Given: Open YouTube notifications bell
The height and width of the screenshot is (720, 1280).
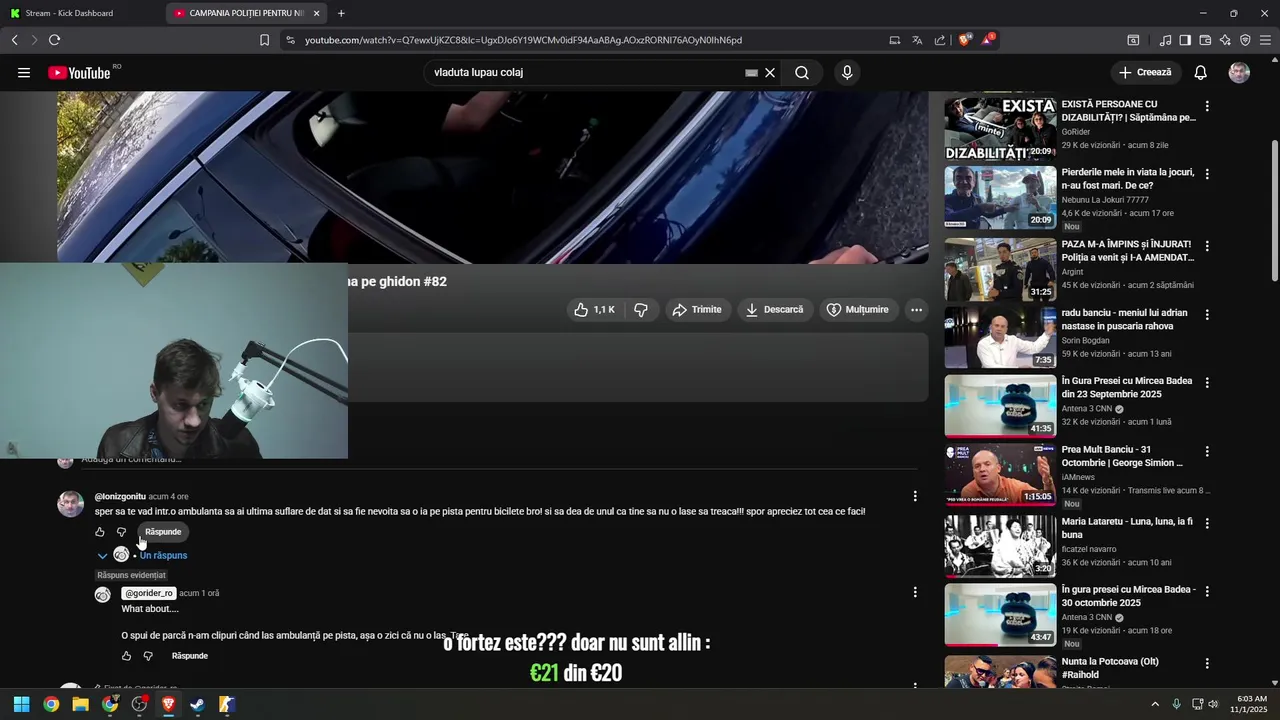Looking at the screenshot, I should tap(1201, 72).
